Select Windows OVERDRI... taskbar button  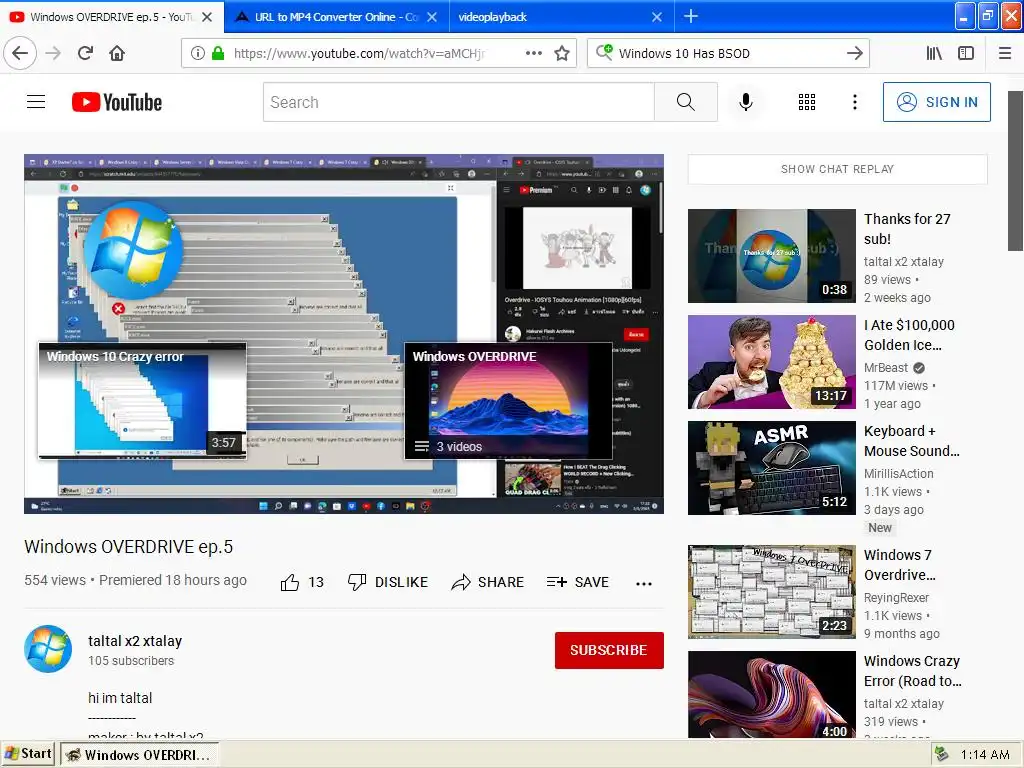coord(139,754)
